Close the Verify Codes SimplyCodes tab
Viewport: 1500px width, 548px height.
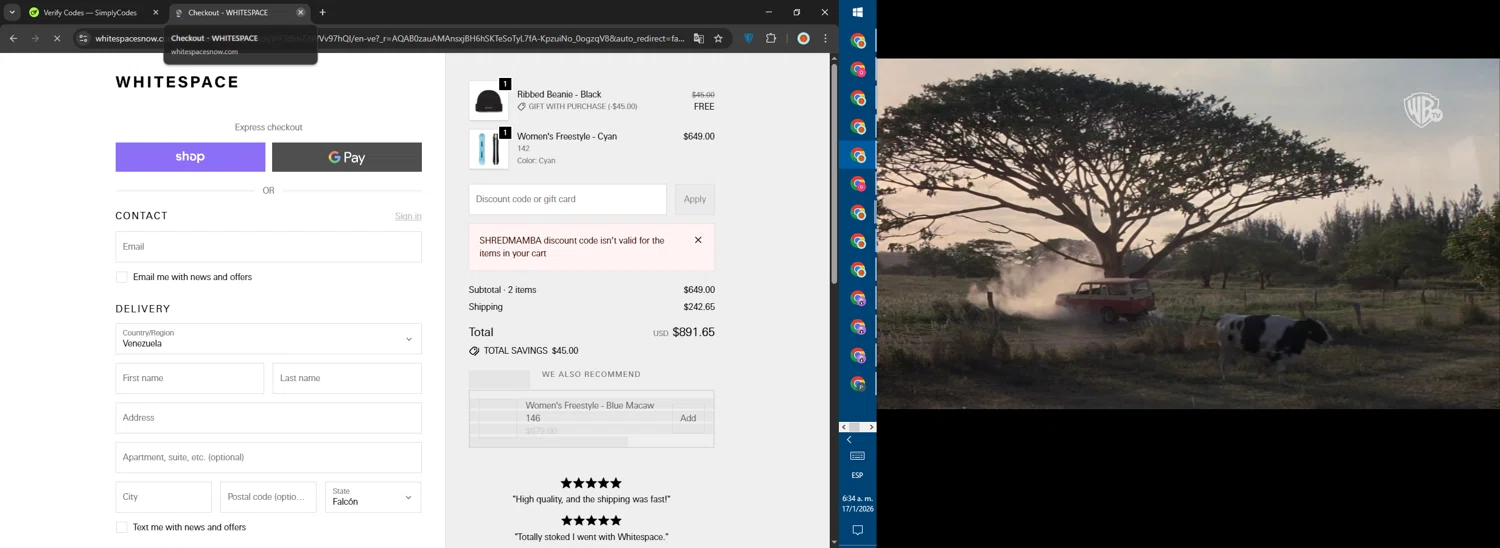pyautogui.click(x=155, y=13)
